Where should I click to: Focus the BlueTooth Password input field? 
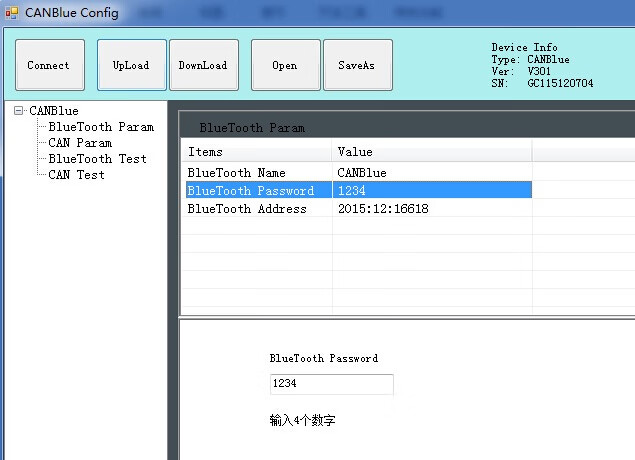tap(331, 384)
